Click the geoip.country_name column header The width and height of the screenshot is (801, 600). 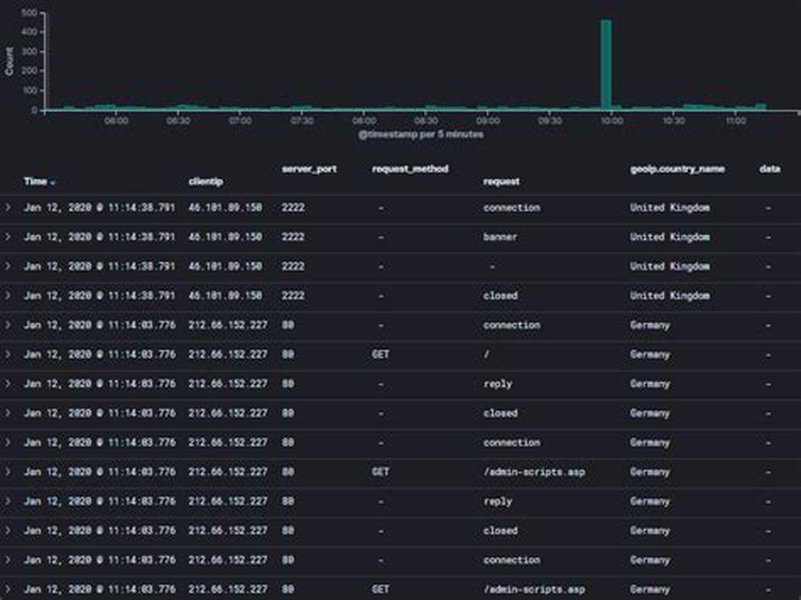click(x=677, y=169)
